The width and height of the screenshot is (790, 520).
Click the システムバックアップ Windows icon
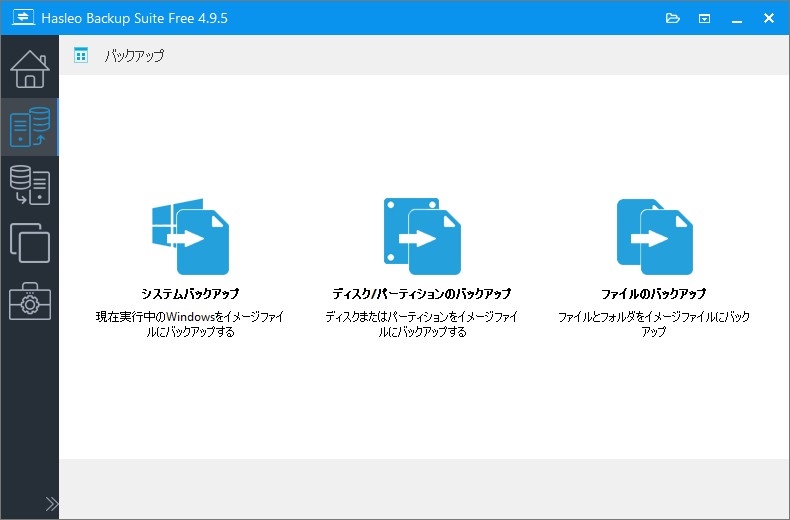[190, 236]
